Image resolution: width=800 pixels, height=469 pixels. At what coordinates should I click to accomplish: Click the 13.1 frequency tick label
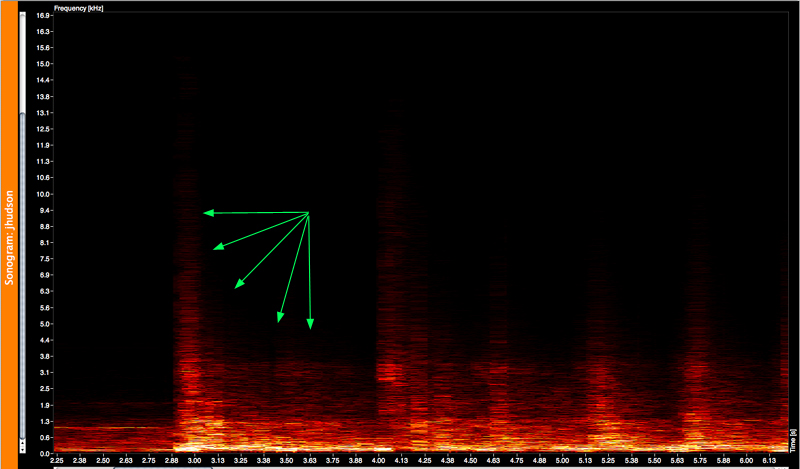43,113
